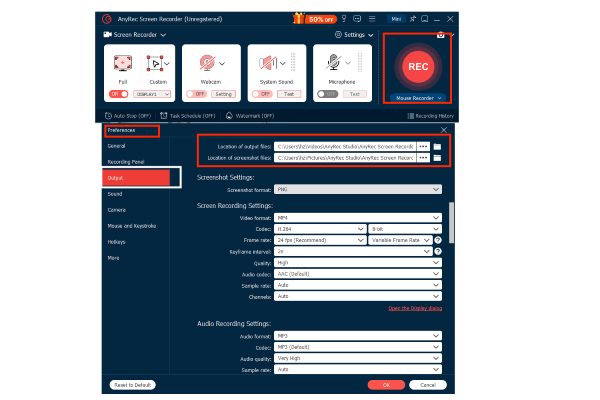Viewport: 600px width, 400px height.
Task: Open the Variable Frame Rate dropdown
Action: 400,240
